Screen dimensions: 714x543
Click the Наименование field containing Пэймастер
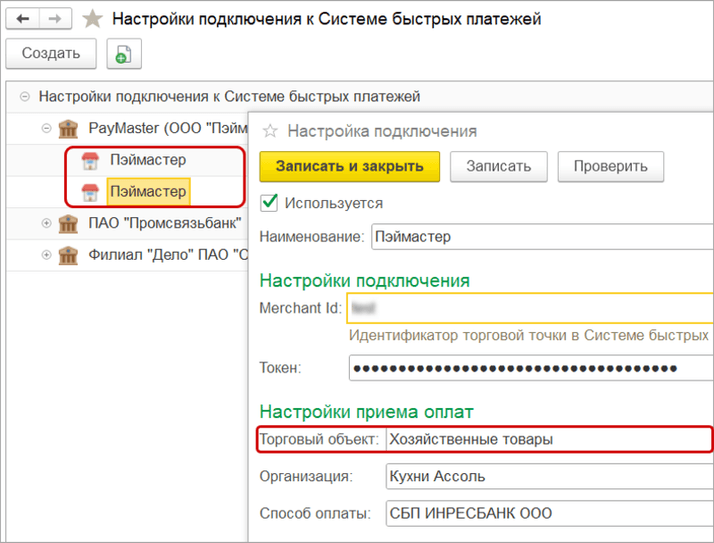542,236
